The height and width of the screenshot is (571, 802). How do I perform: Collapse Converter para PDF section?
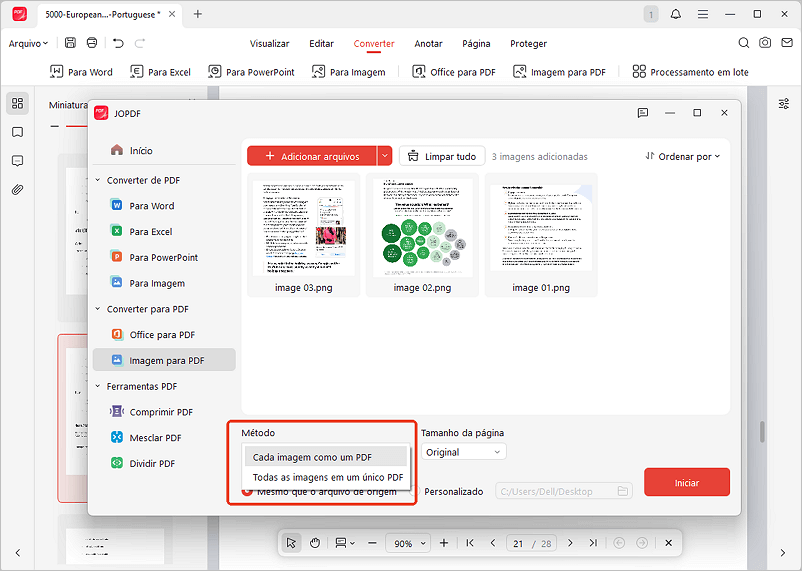point(98,309)
